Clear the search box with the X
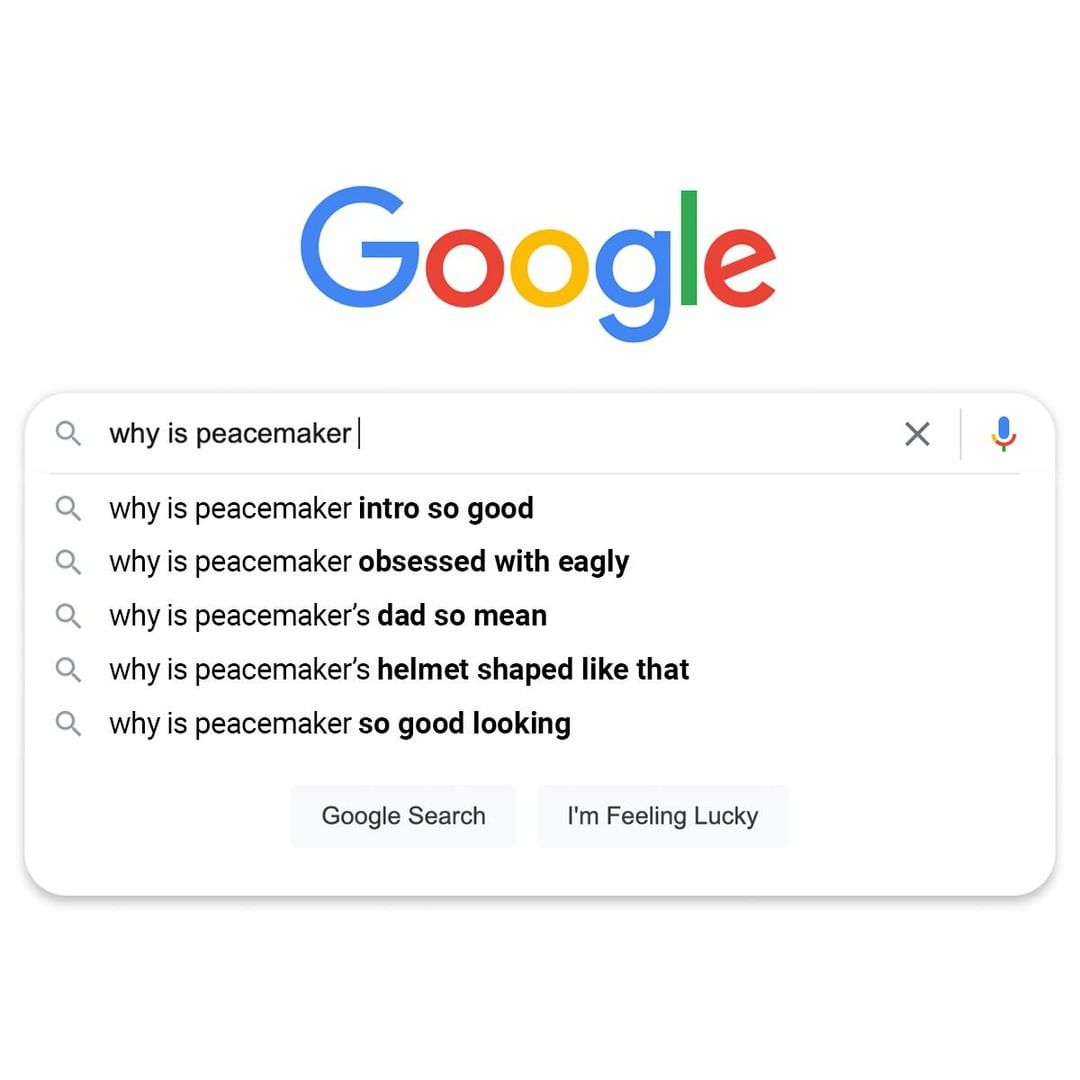The height and width of the screenshot is (1080, 1080). tap(917, 434)
